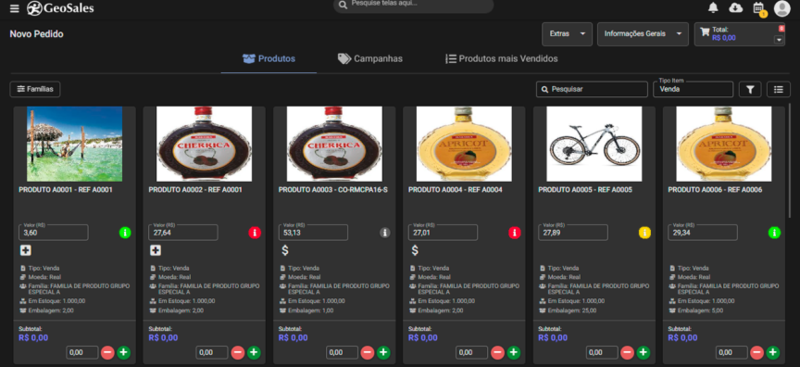Click yellow info icon on PRODUTO A0005
The image size is (800, 367).
(644, 233)
